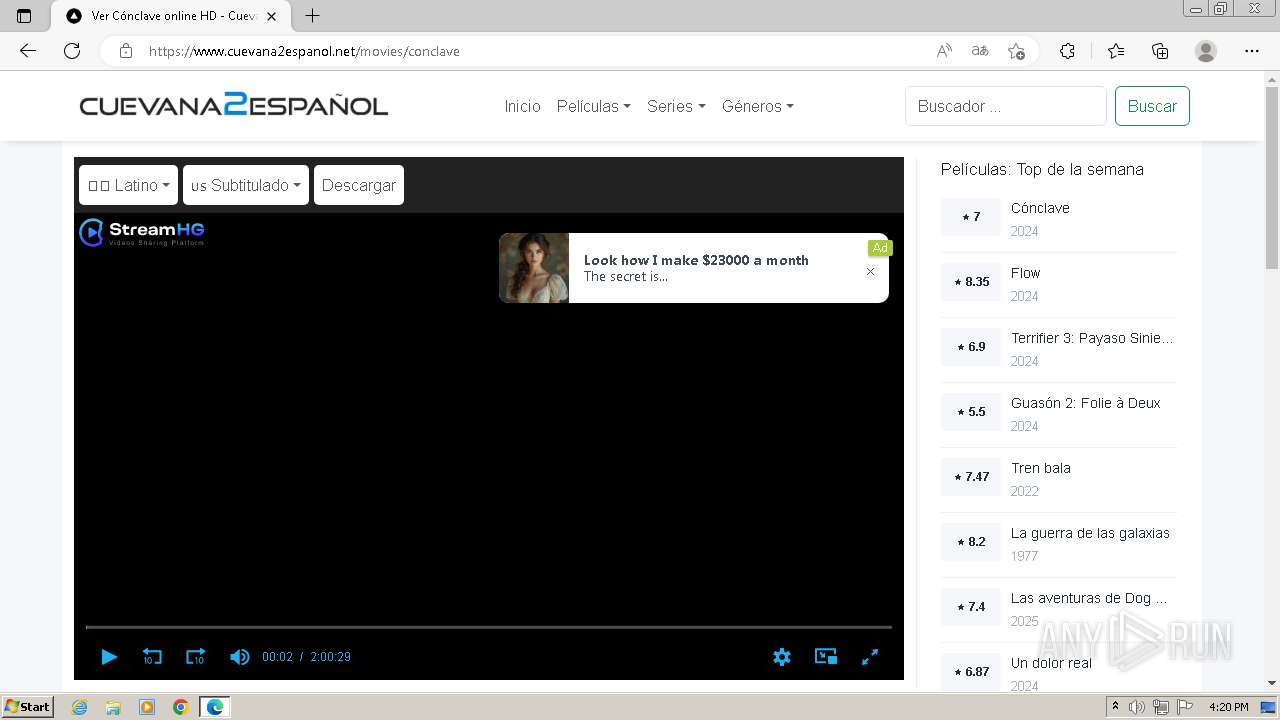Image resolution: width=1280 pixels, height=720 pixels.
Task: Play the Cónclave video
Action: pyautogui.click(x=109, y=657)
